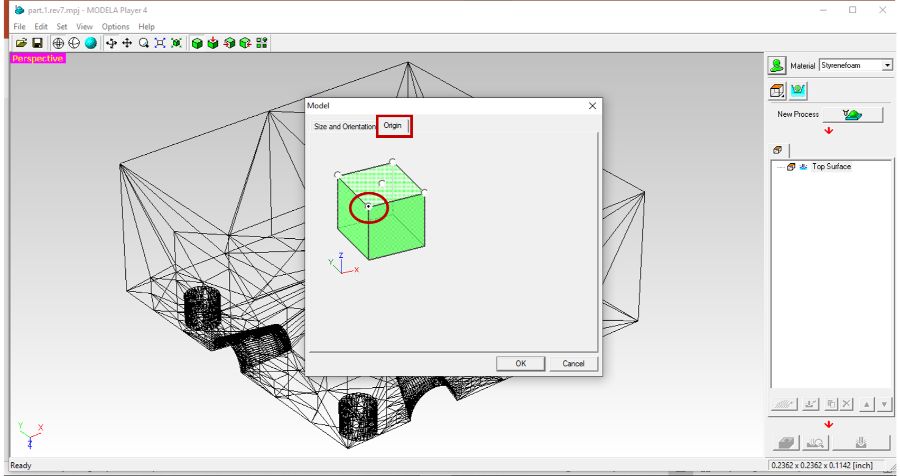Click the grayed box-shaped button in the bottom row
The height and width of the screenshot is (476, 900).
point(786,443)
